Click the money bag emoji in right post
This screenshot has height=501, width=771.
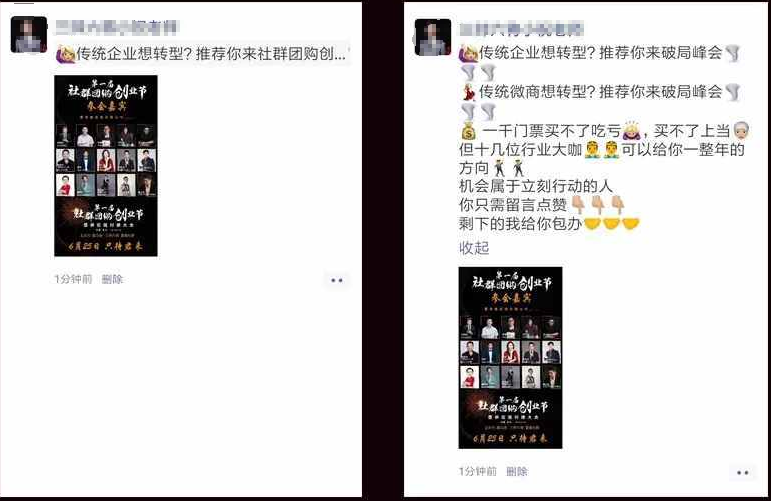coord(469,131)
